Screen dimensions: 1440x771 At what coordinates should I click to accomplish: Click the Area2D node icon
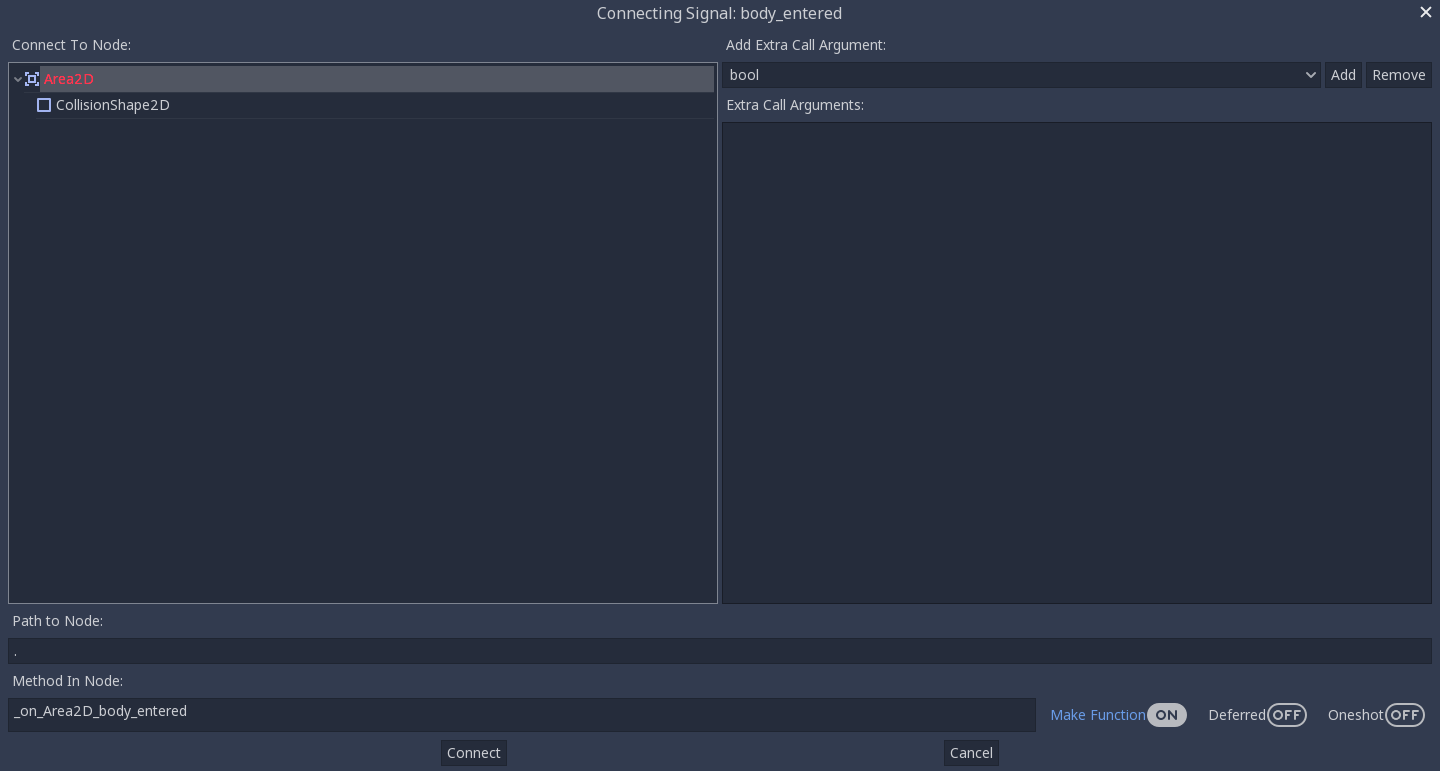32,79
